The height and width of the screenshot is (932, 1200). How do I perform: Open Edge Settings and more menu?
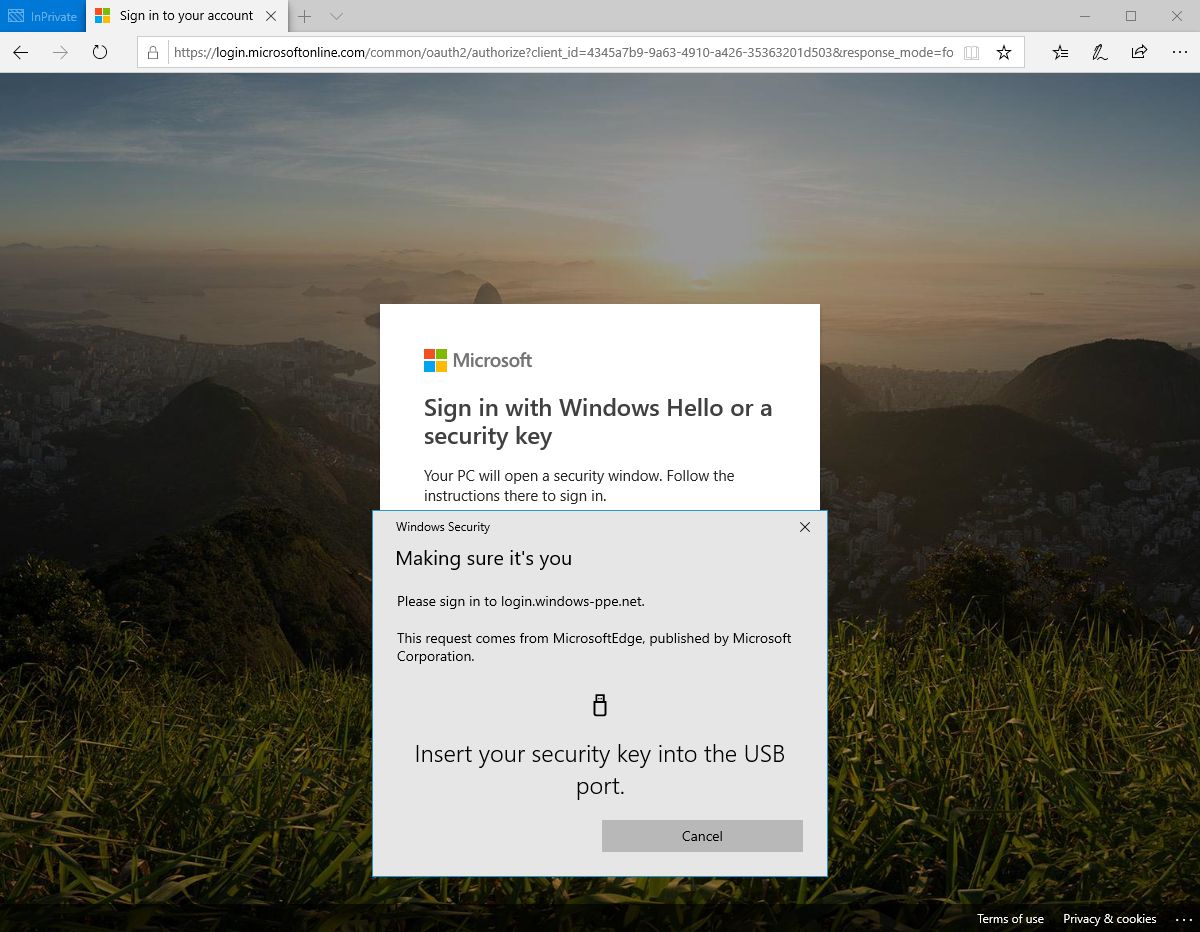1178,53
